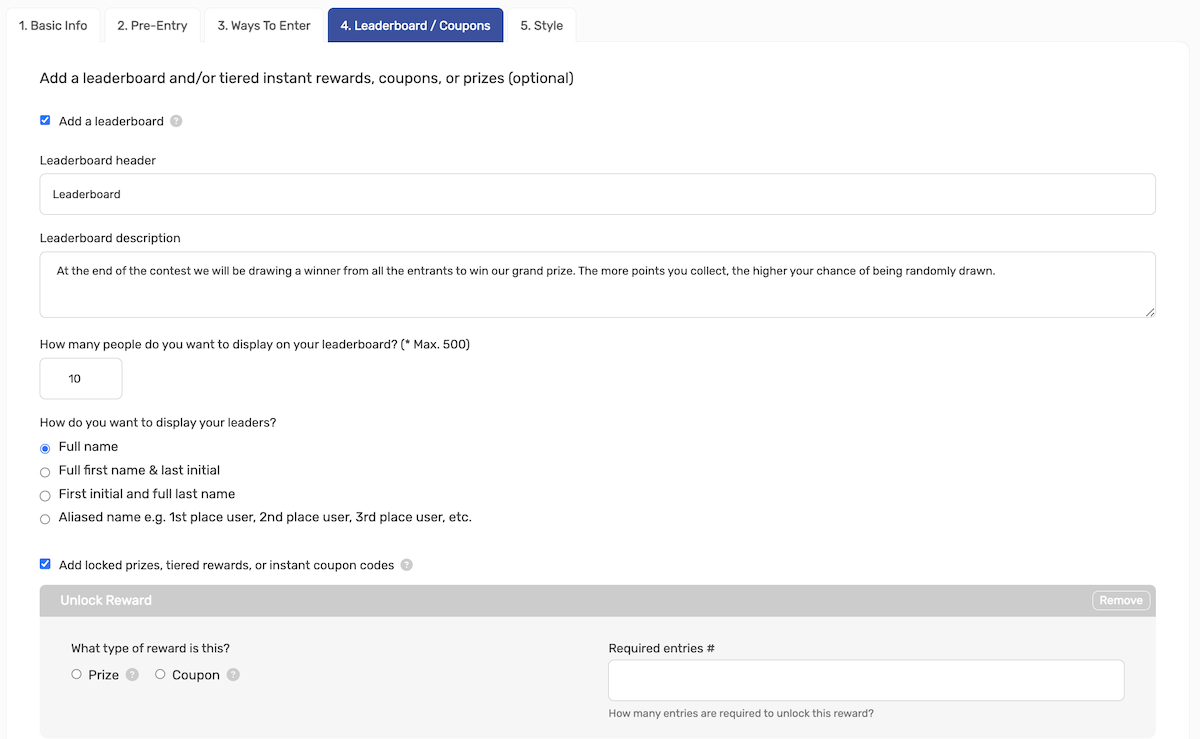
Task: Select Full name display option
Action: click(44, 448)
